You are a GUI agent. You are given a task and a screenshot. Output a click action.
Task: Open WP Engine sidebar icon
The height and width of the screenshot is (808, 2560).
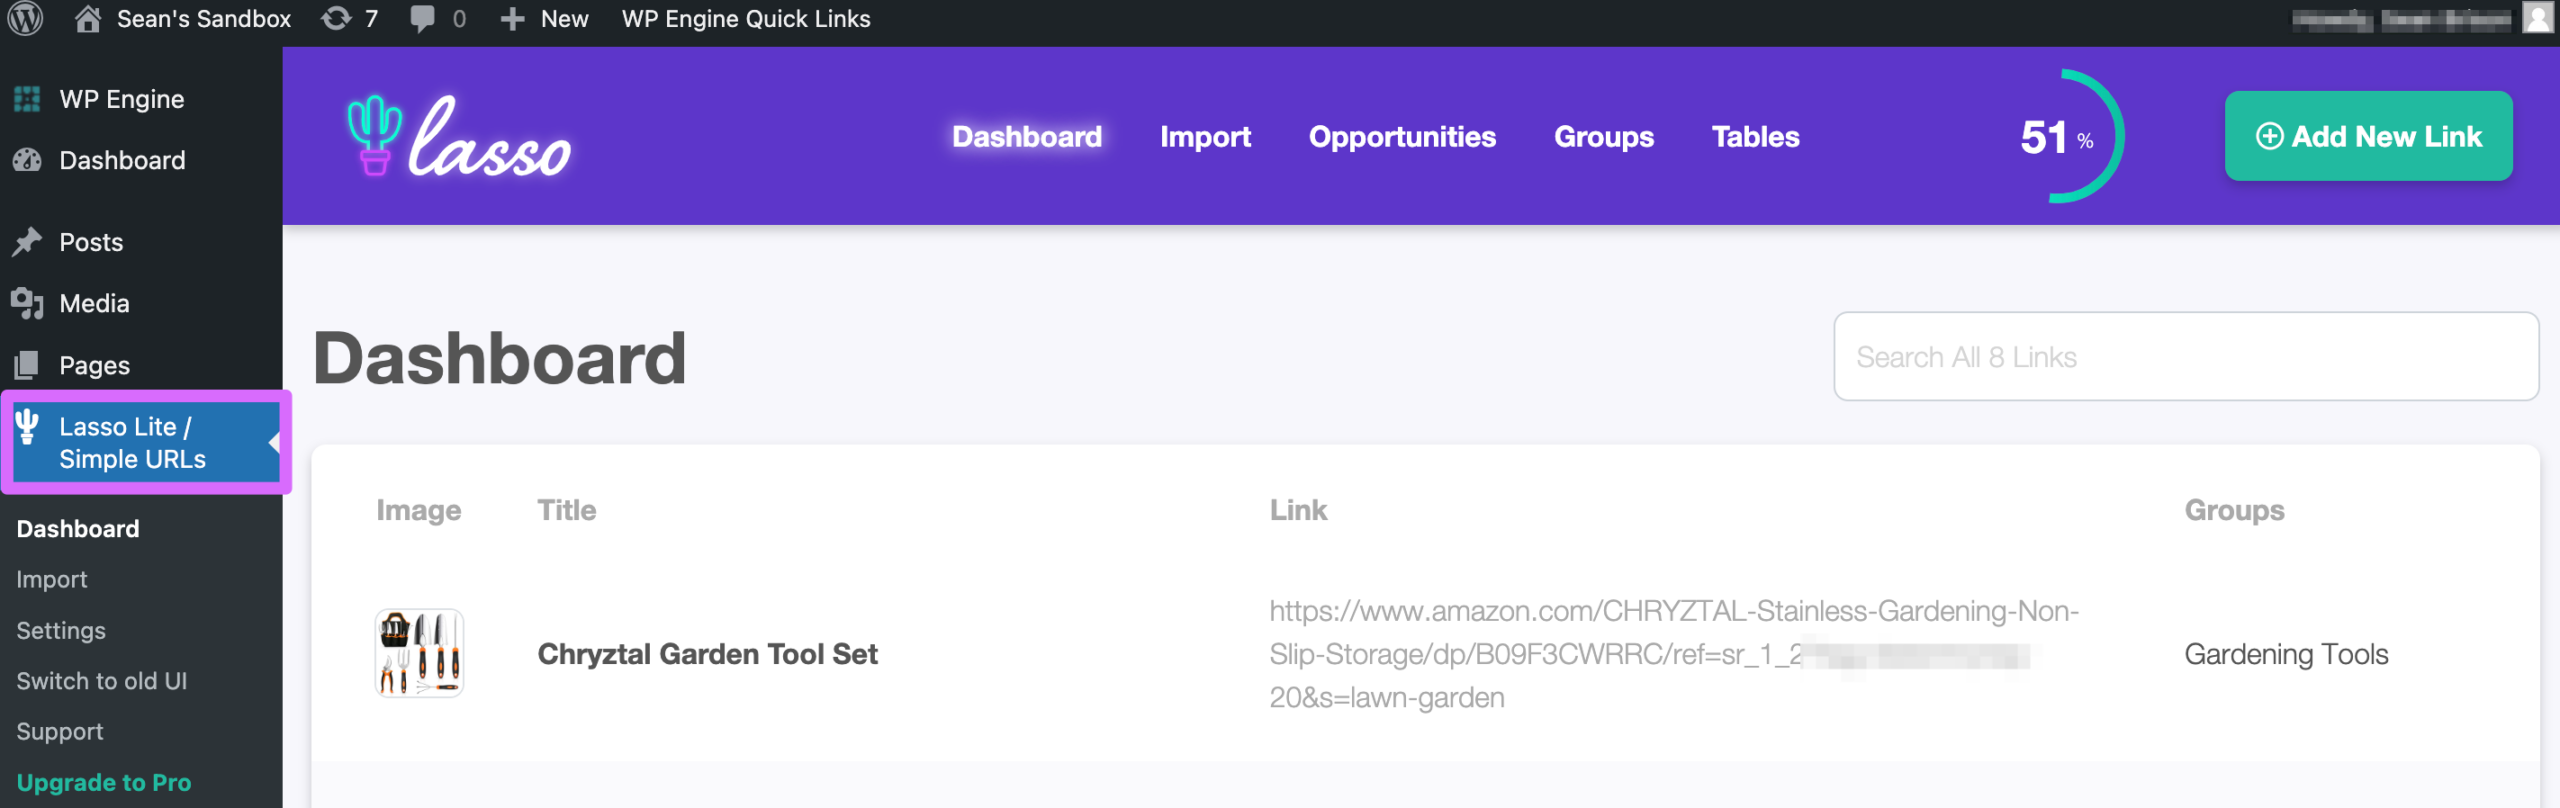[27, 99]
